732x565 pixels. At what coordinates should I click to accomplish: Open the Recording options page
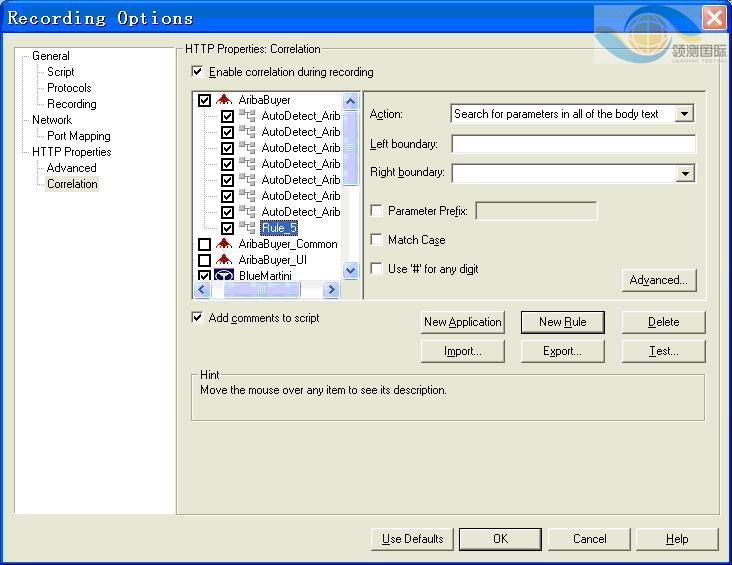[x=72, y=104]
